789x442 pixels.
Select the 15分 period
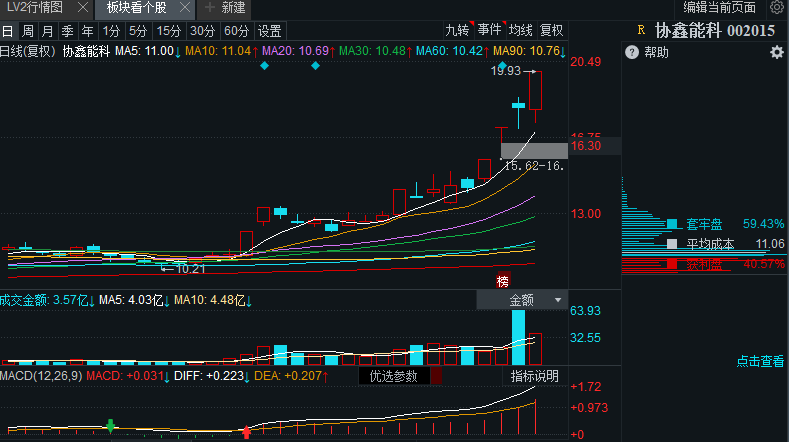pyautogui.click(x=169, y=31)
